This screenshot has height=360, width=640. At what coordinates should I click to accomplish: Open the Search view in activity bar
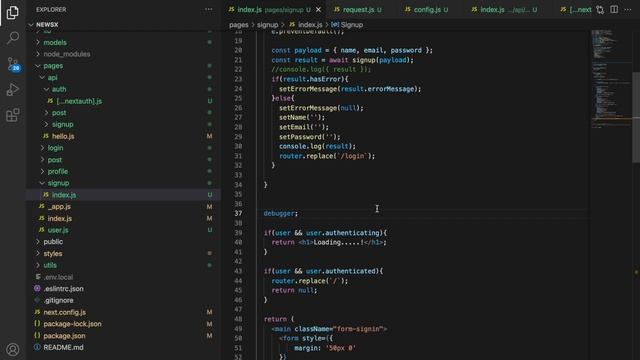(x=13, y=38)
